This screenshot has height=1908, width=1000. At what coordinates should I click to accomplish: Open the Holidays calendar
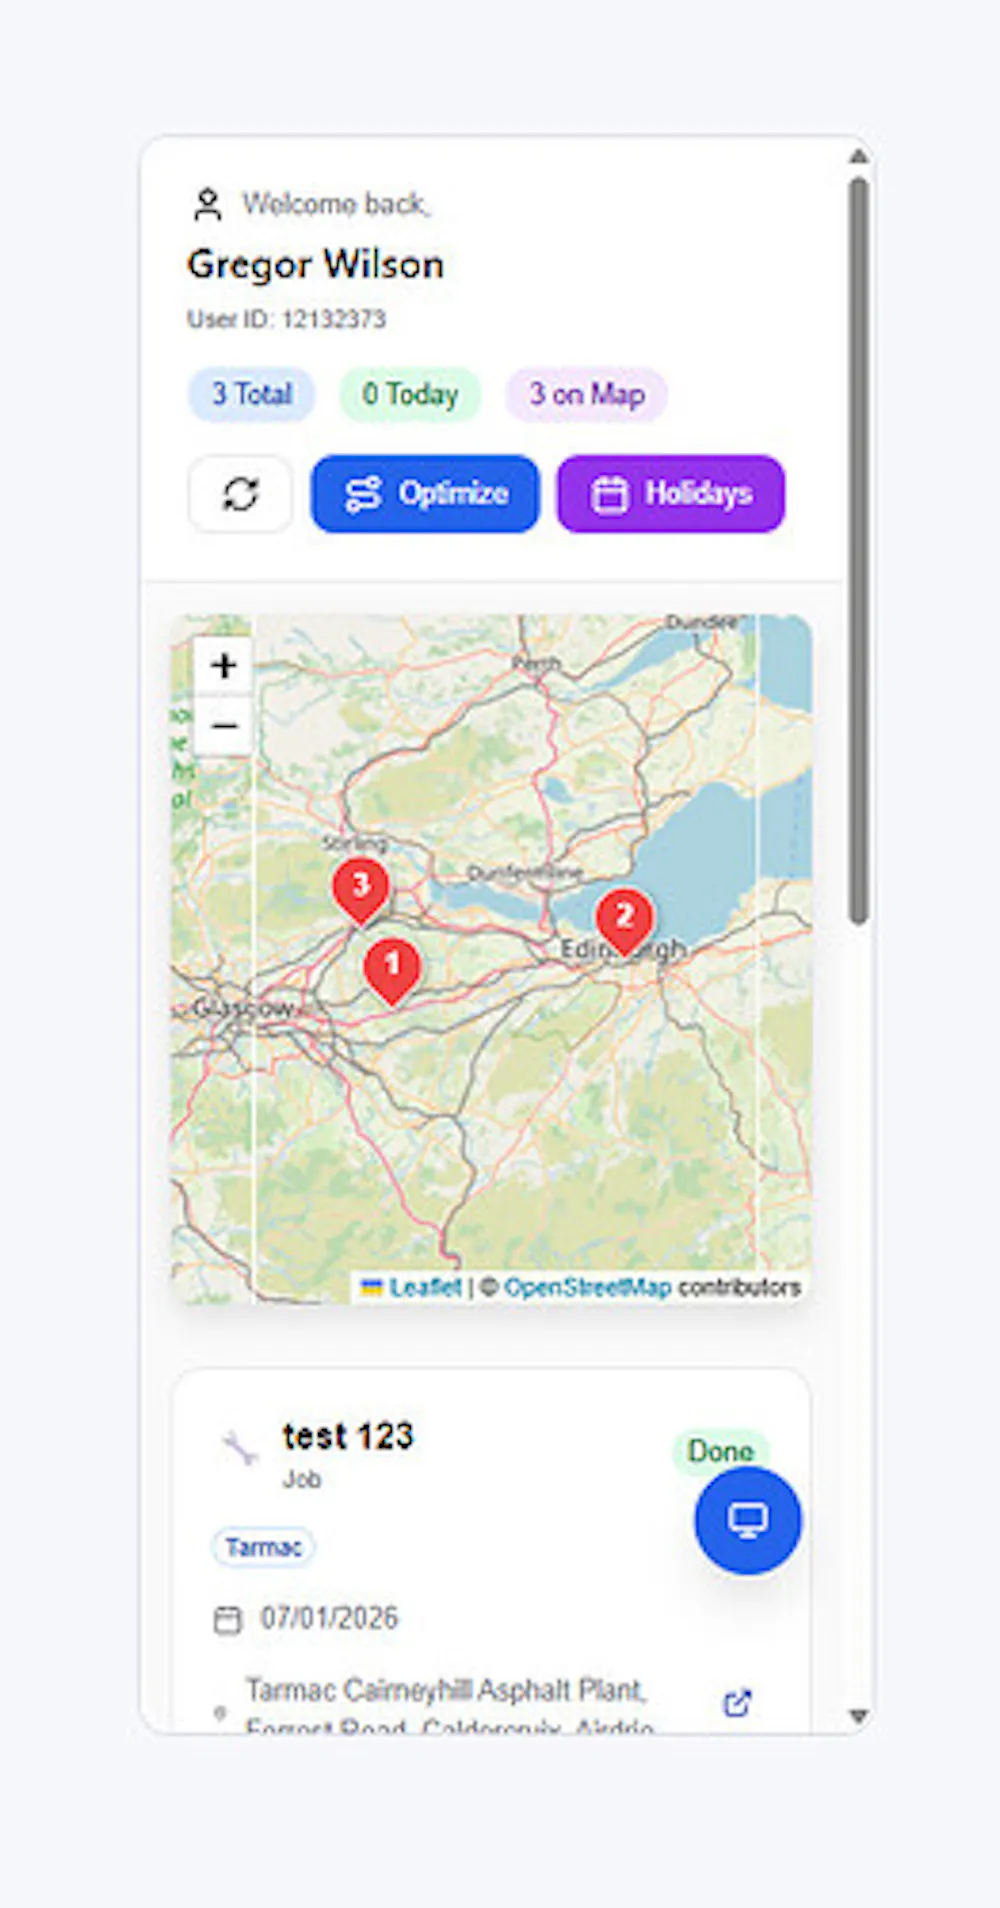(671, 494)
